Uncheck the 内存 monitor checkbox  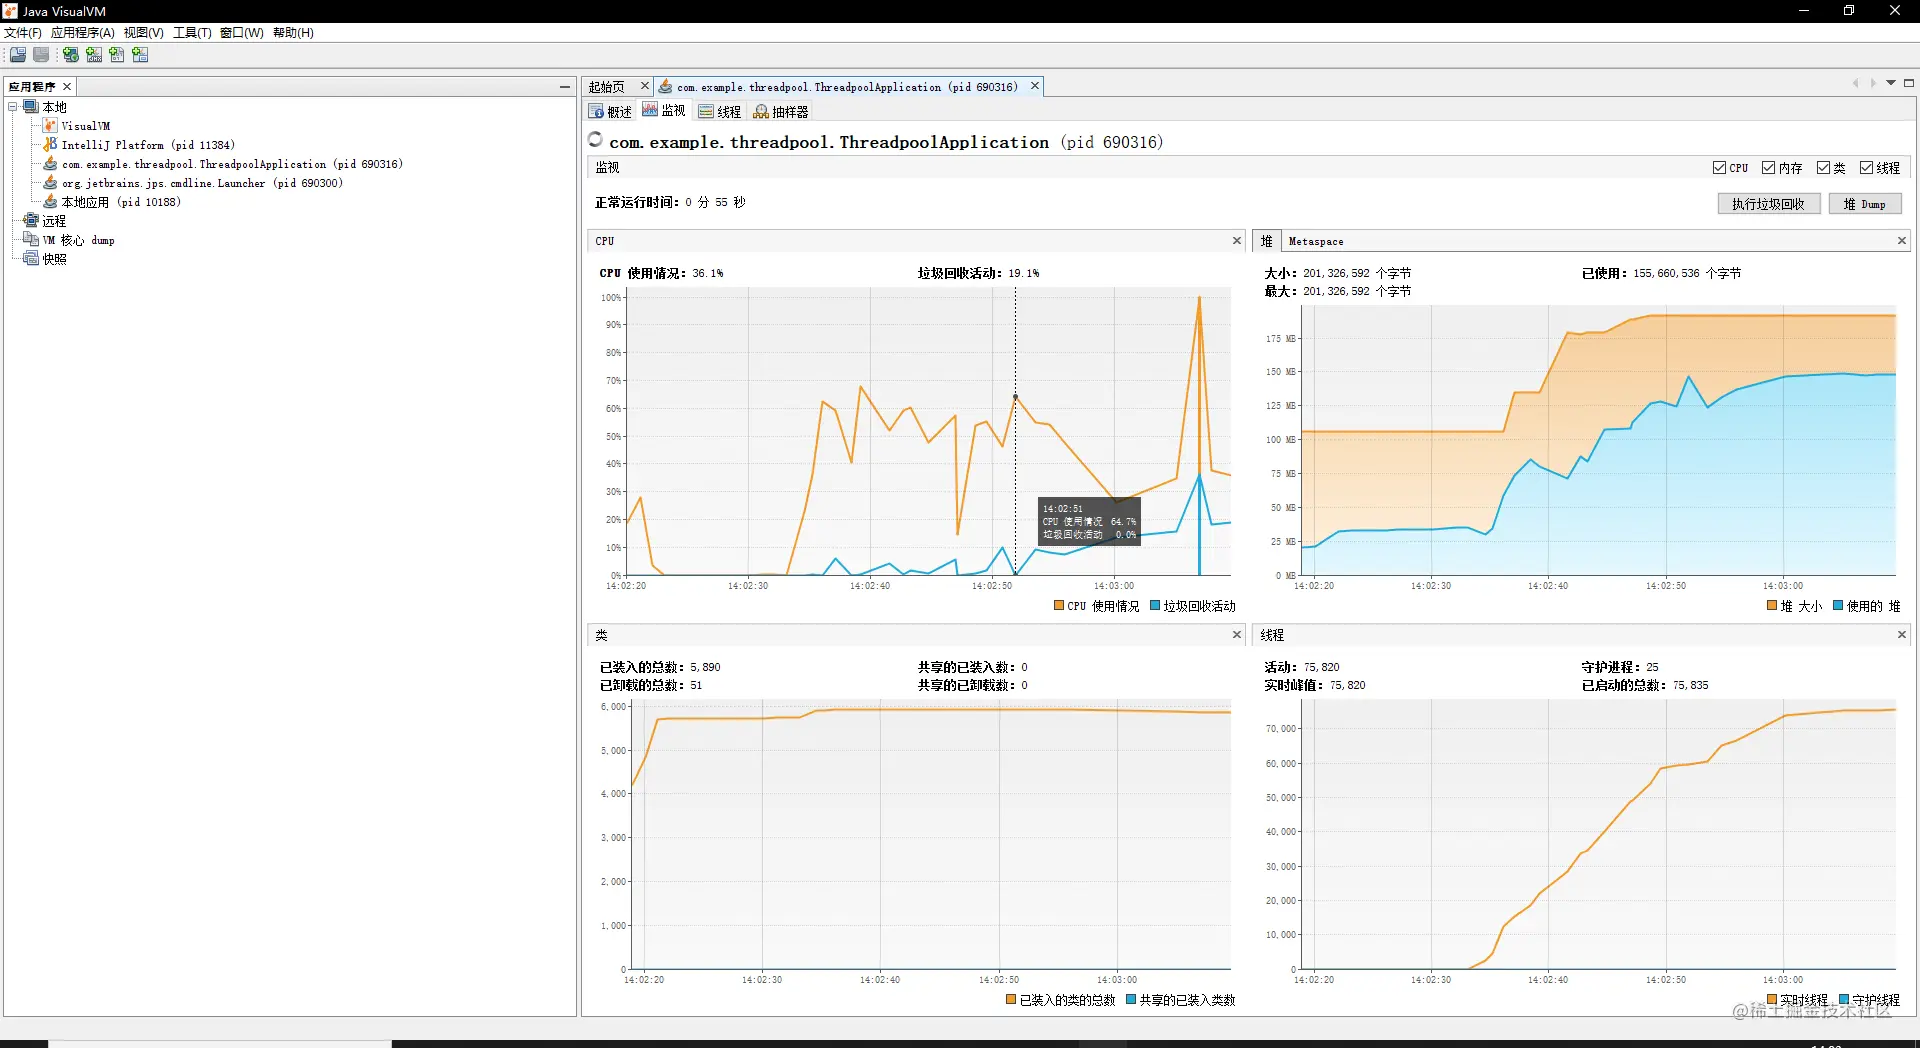click(1768, 168)
